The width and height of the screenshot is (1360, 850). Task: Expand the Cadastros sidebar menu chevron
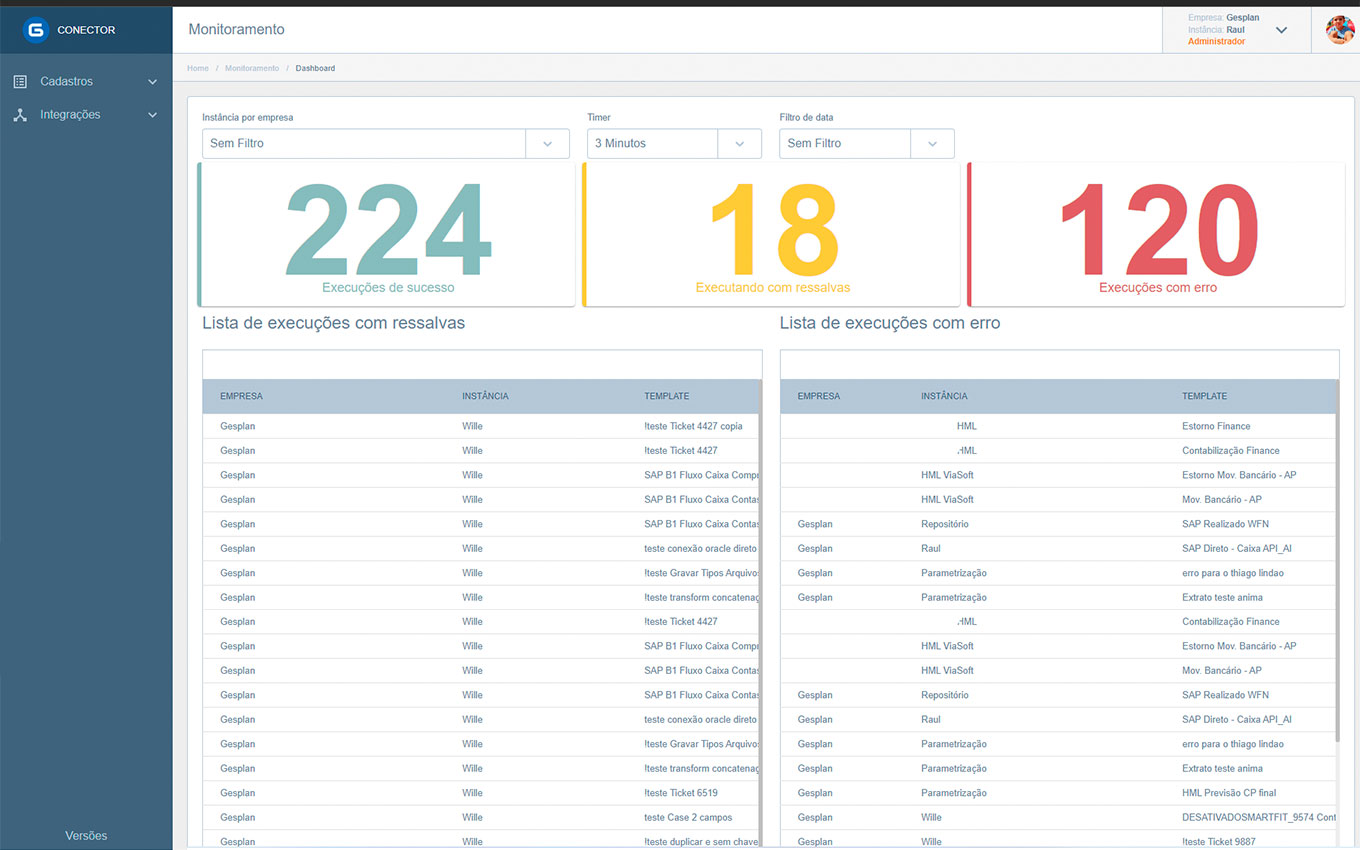(152, 82)
